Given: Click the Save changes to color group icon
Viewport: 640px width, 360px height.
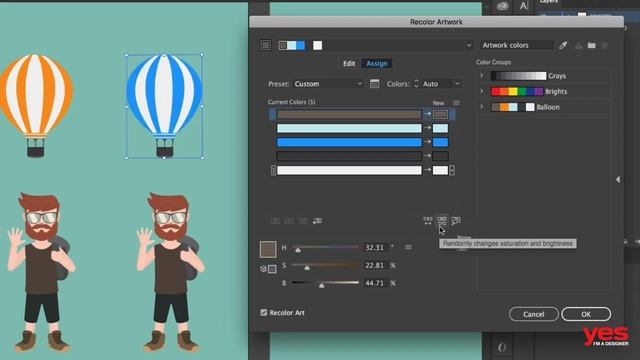Looking at the screenshot, I should click(578, 45).
